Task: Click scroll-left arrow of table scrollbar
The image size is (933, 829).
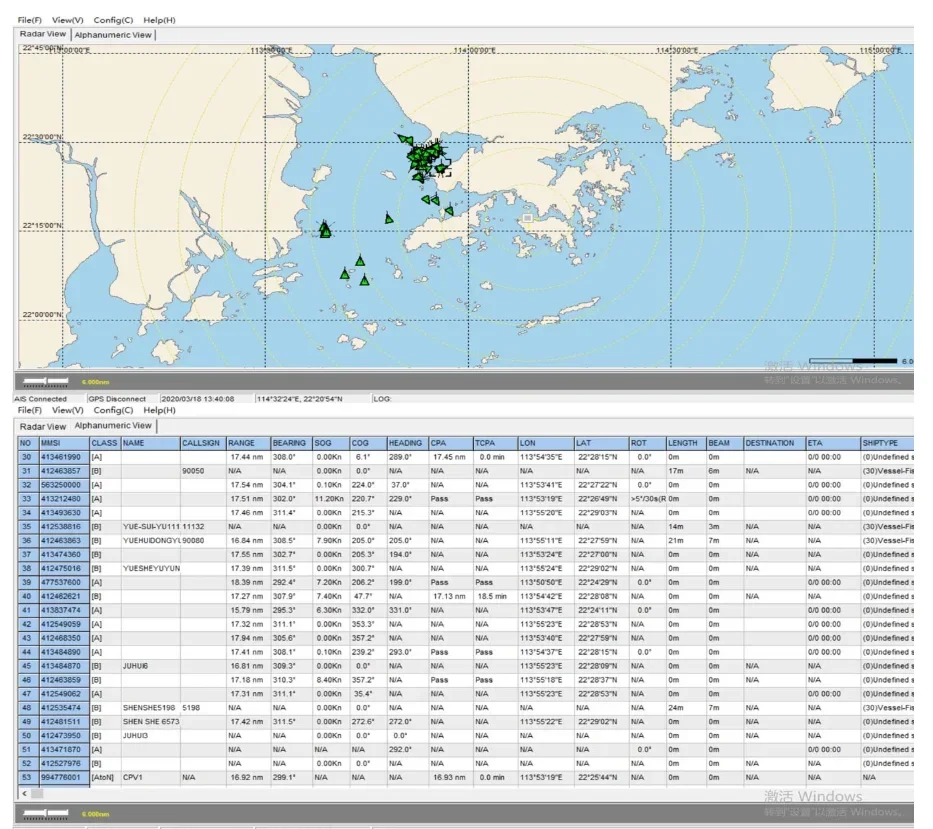Action: pos(24,793)
